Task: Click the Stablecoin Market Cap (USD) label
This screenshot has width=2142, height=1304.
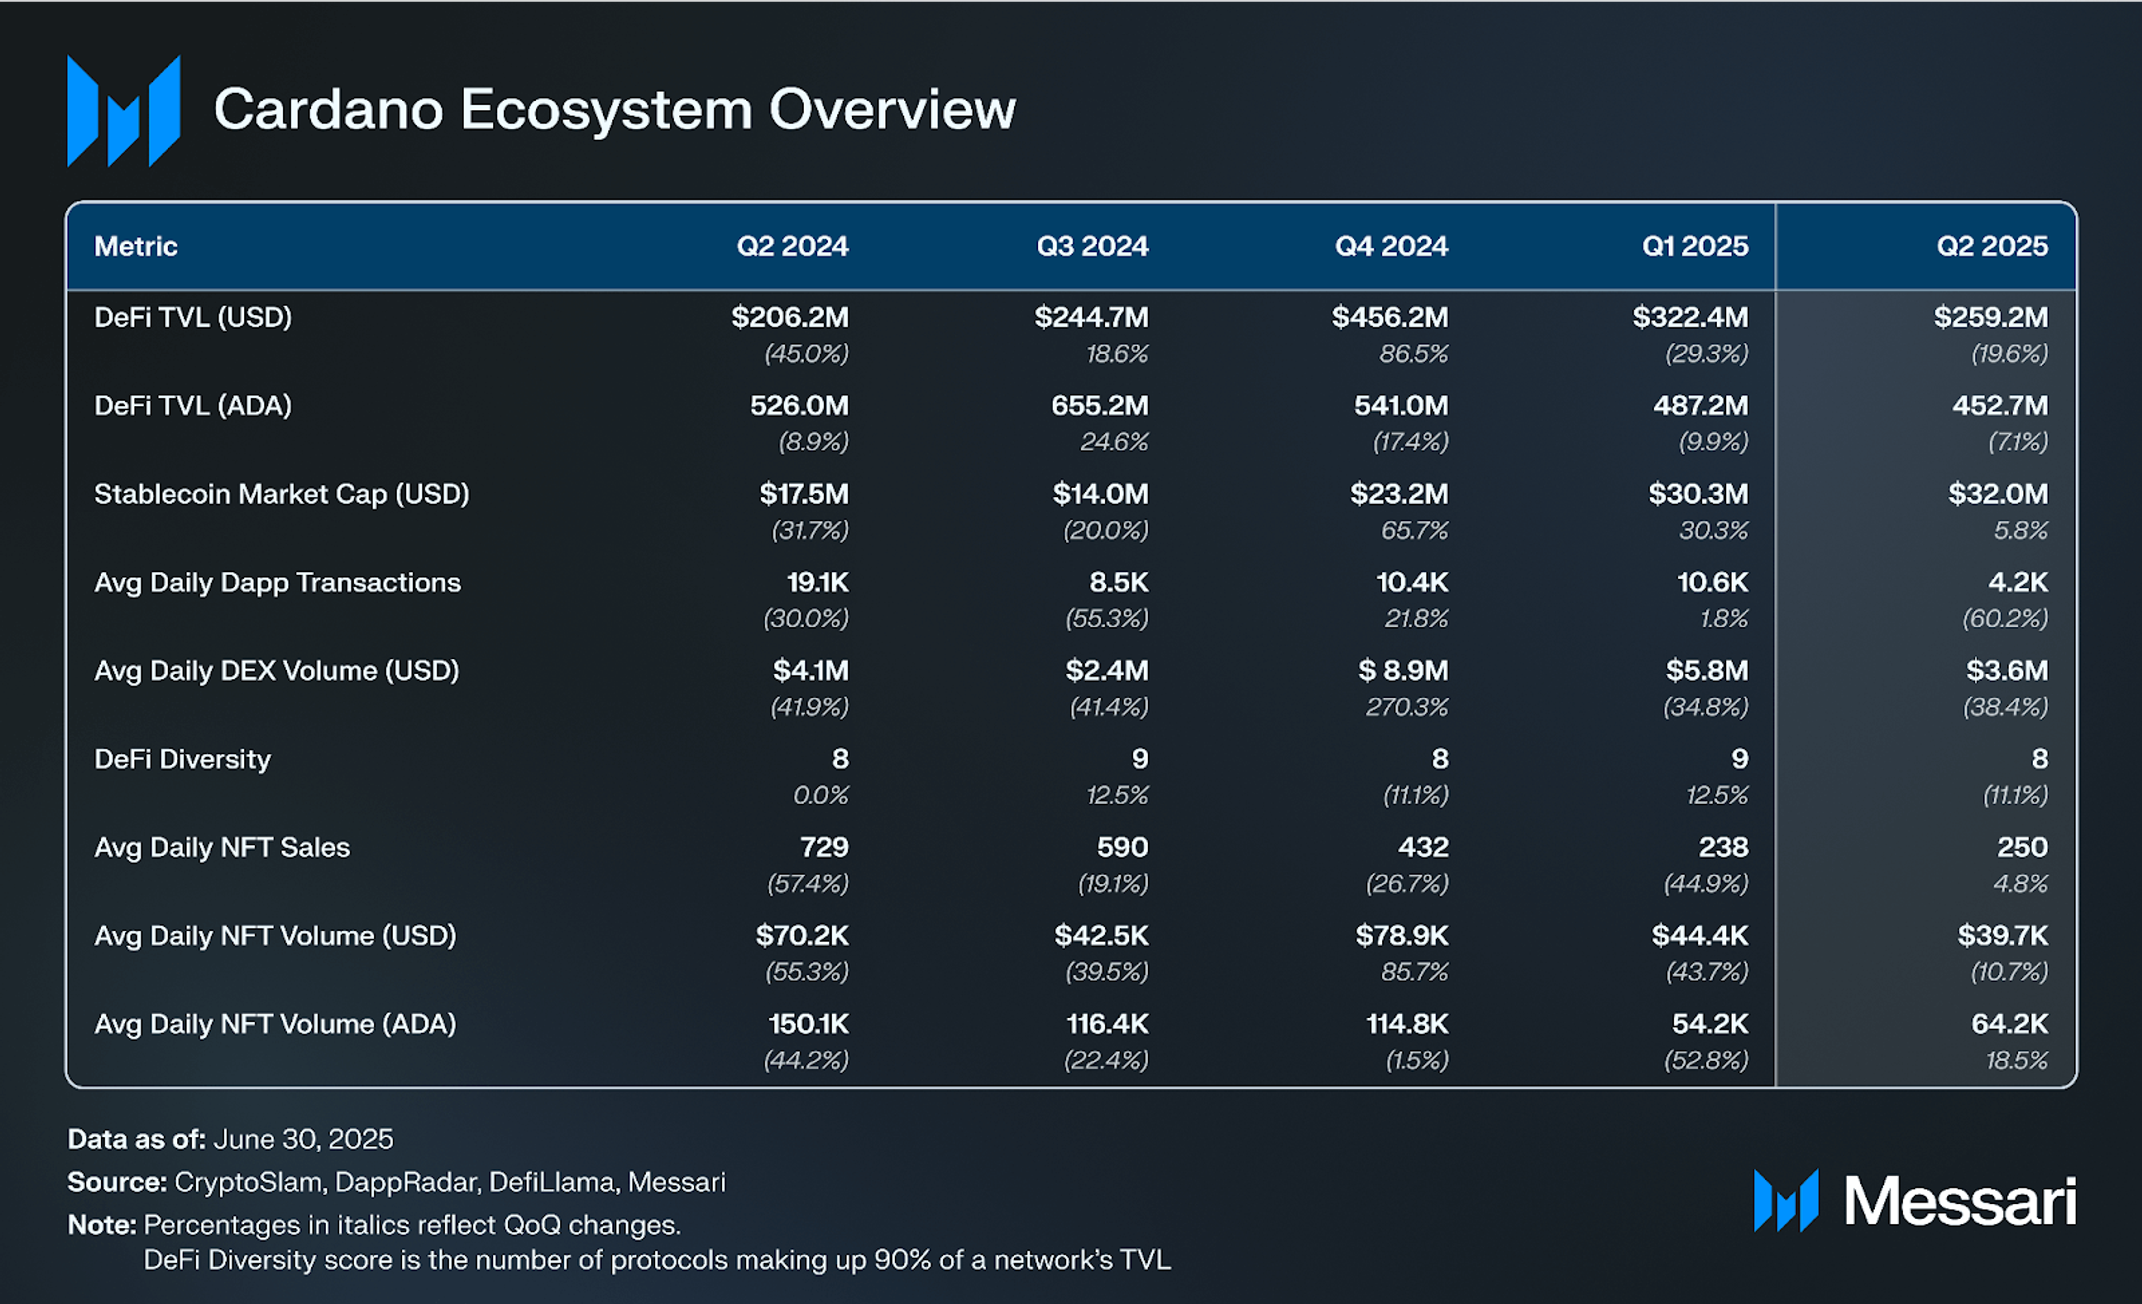Action: coord(281,494)
